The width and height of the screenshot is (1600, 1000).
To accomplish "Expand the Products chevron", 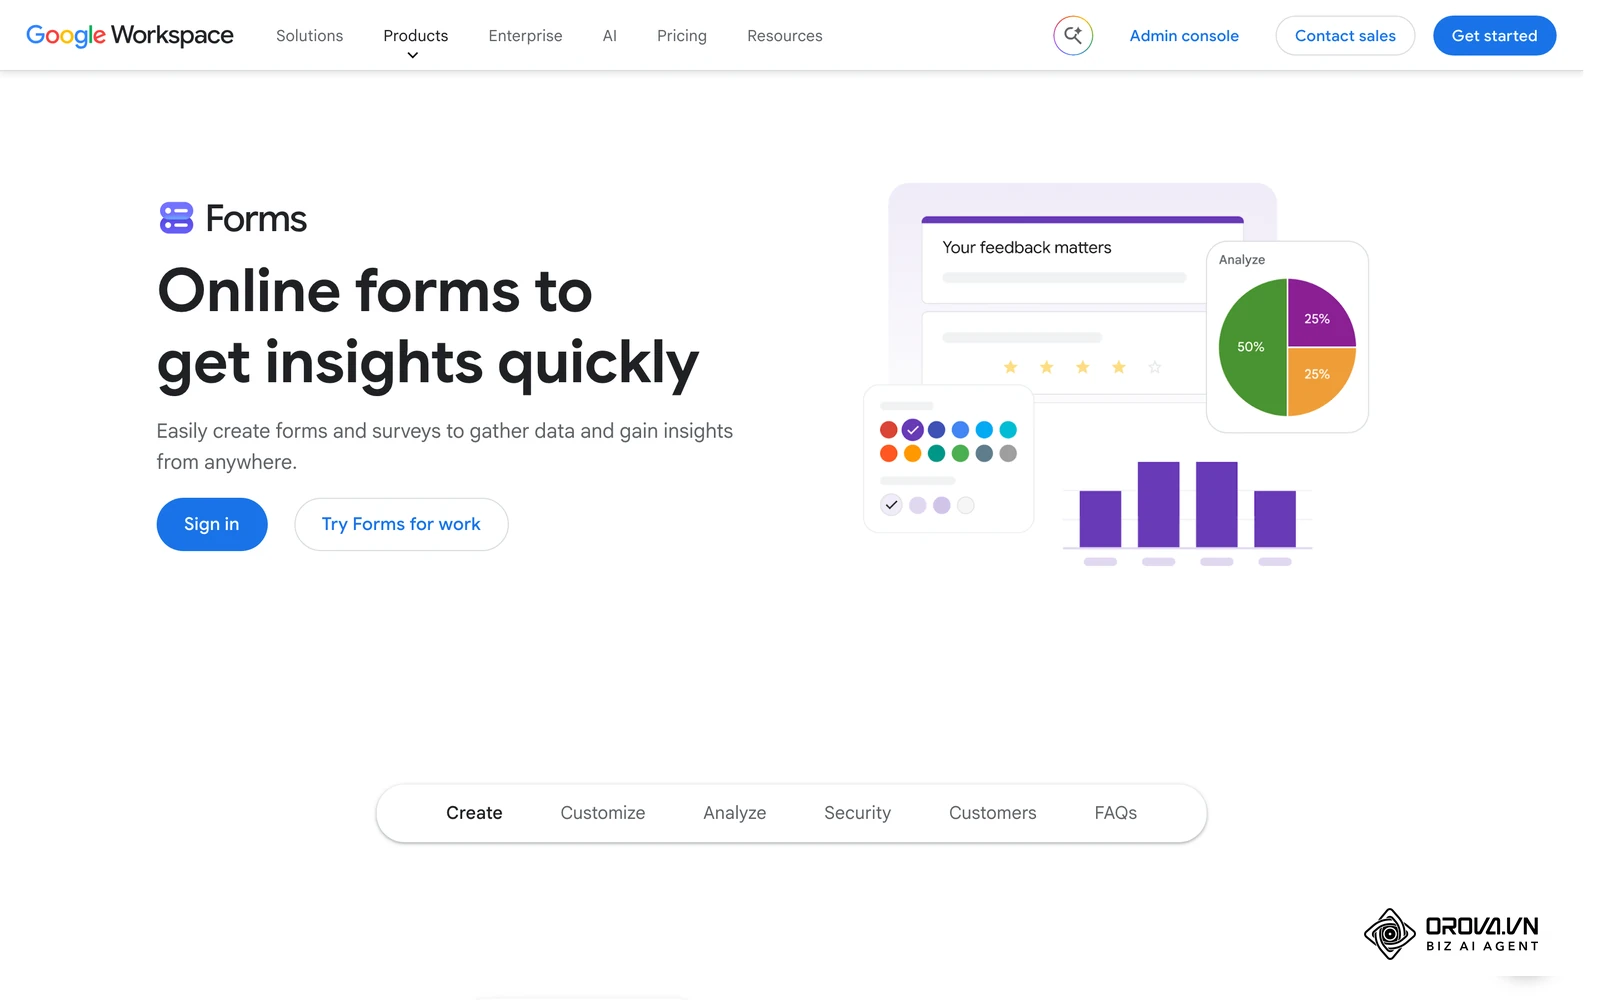I will pyautogui.click(x=413, y=56).
